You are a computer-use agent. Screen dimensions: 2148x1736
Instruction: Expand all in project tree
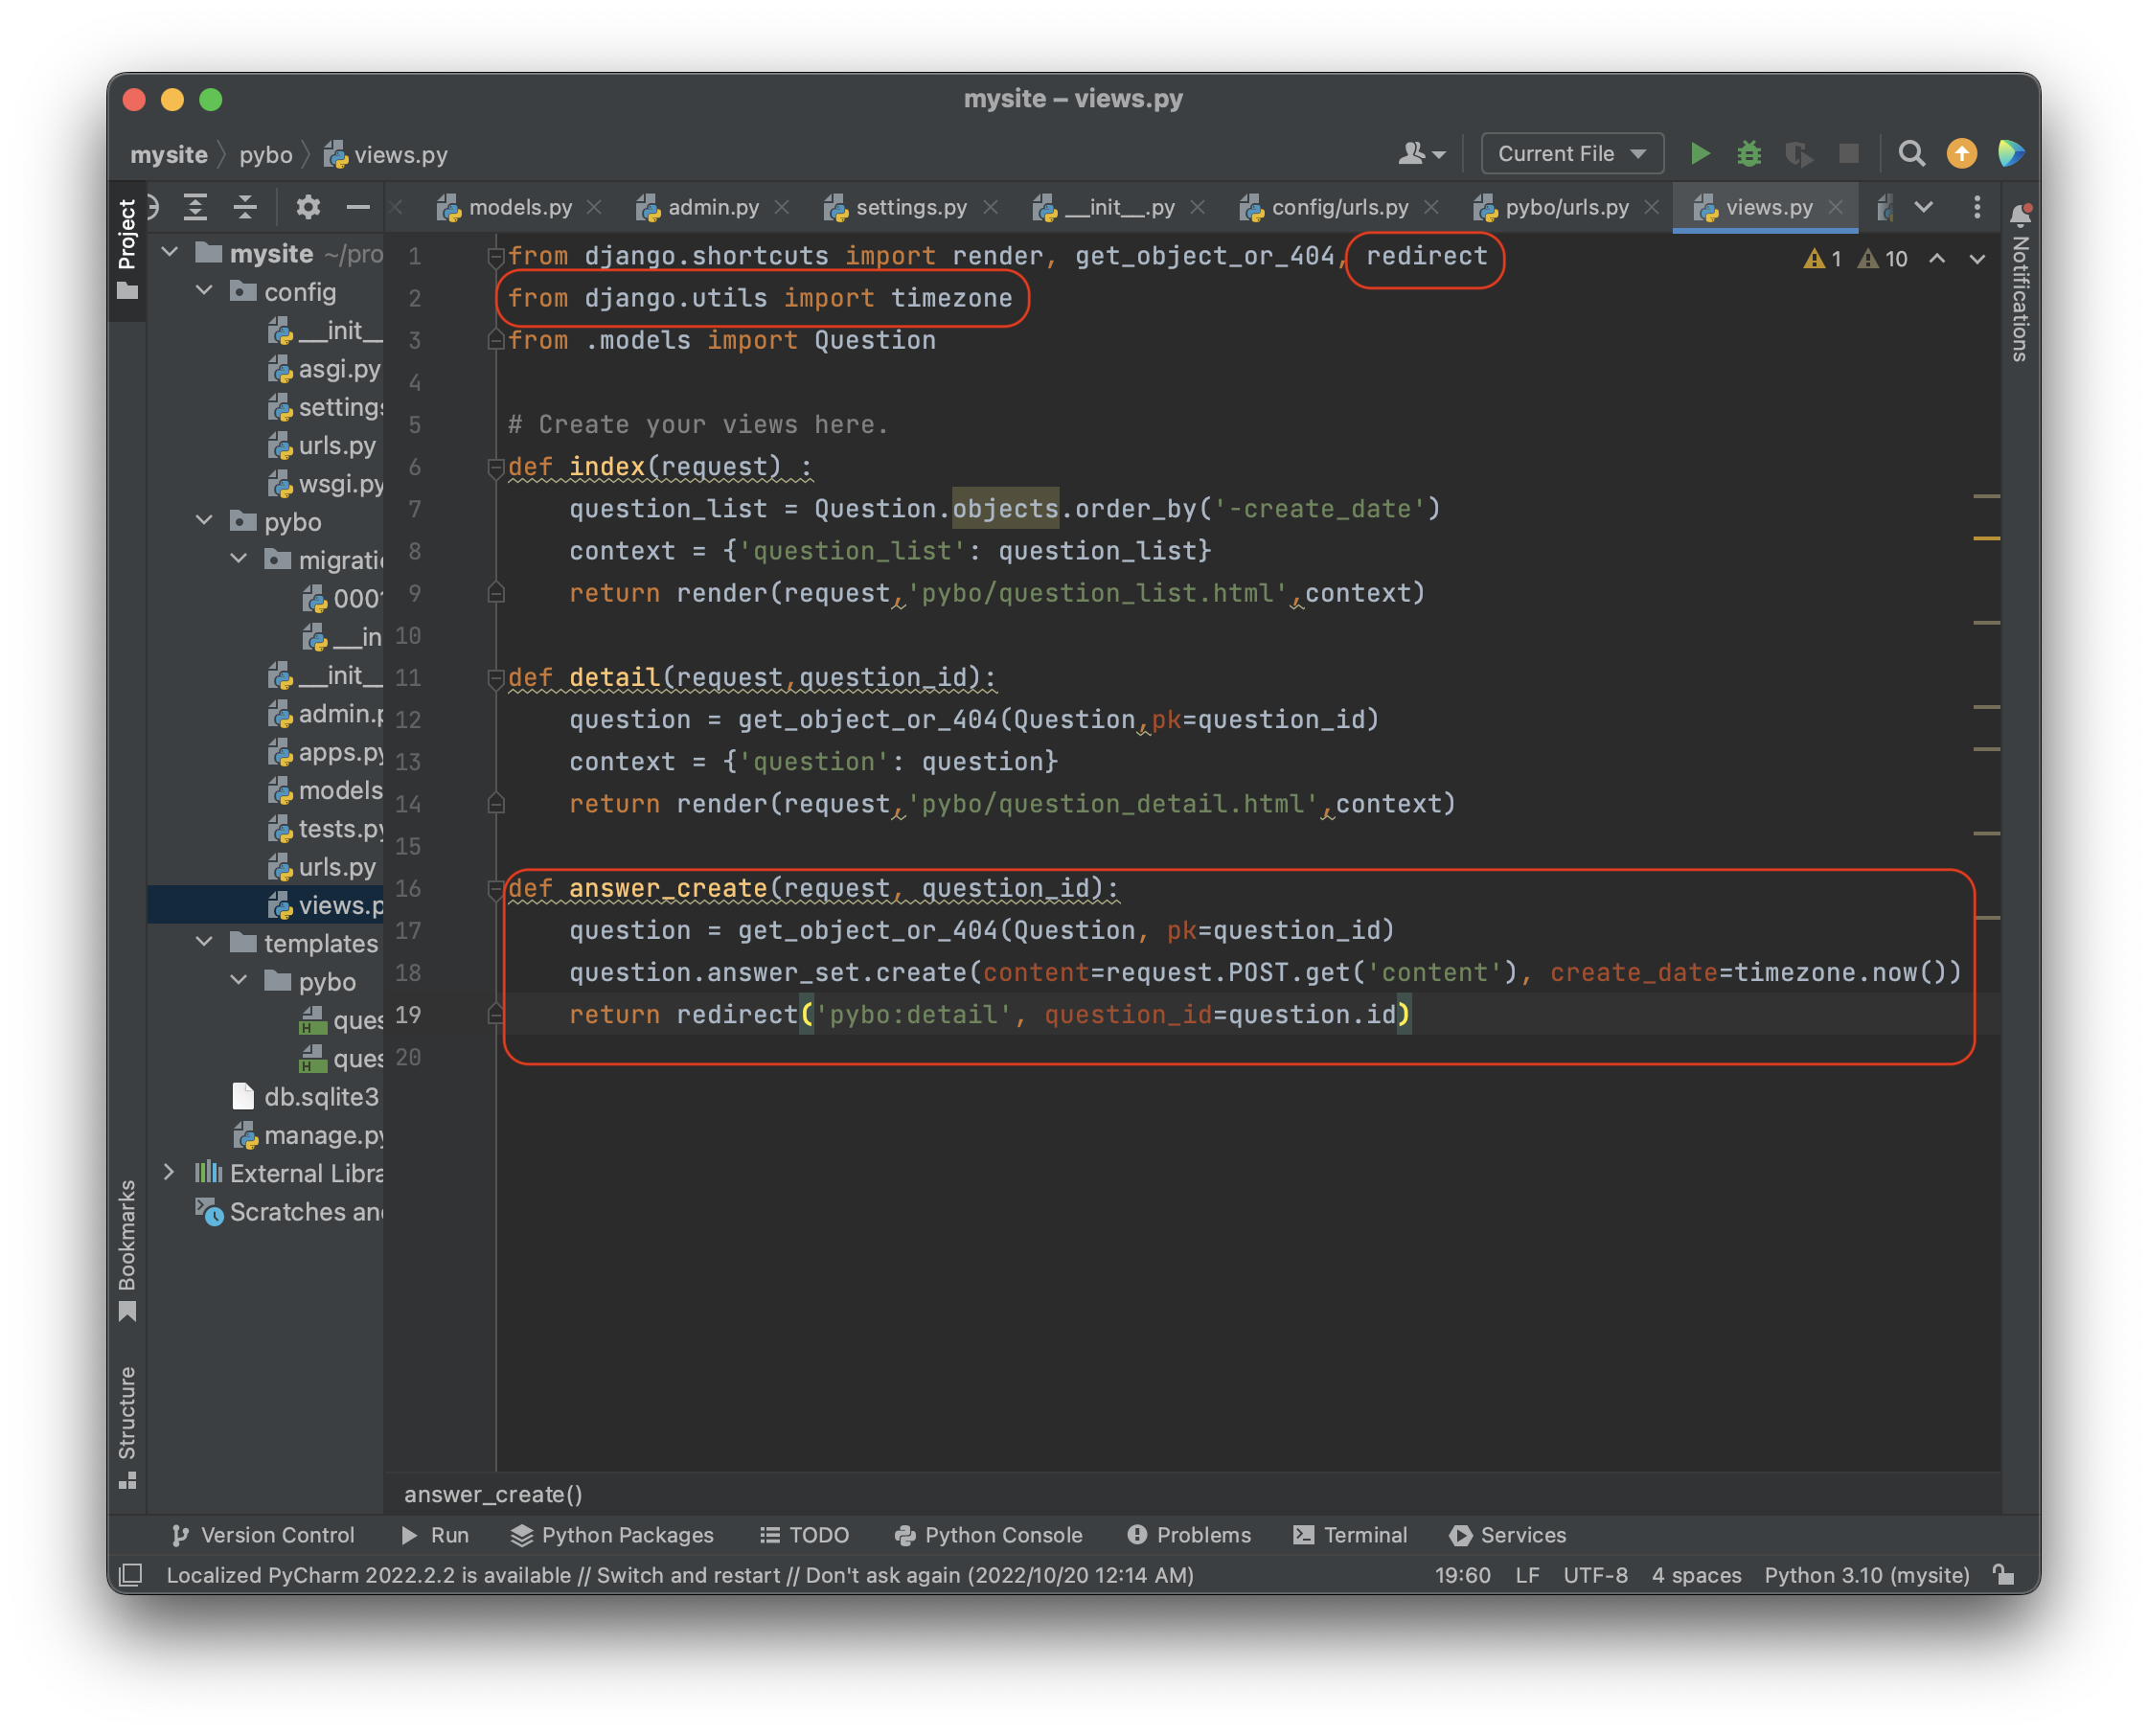coord(196,207)
